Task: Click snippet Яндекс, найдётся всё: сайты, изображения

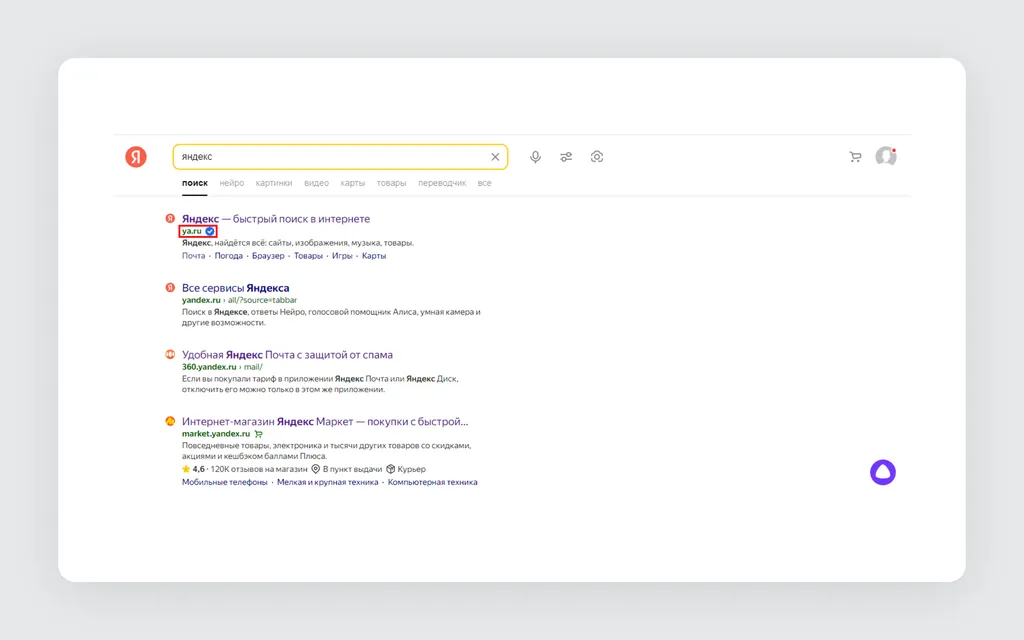Action: point(298,243)
